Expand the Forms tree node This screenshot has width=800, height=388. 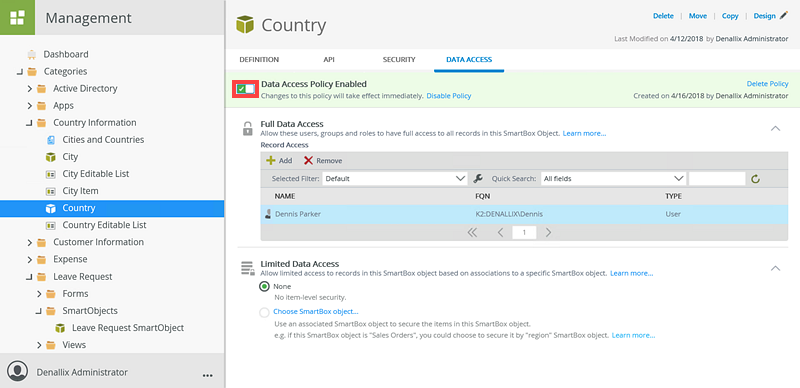[39, 294]
